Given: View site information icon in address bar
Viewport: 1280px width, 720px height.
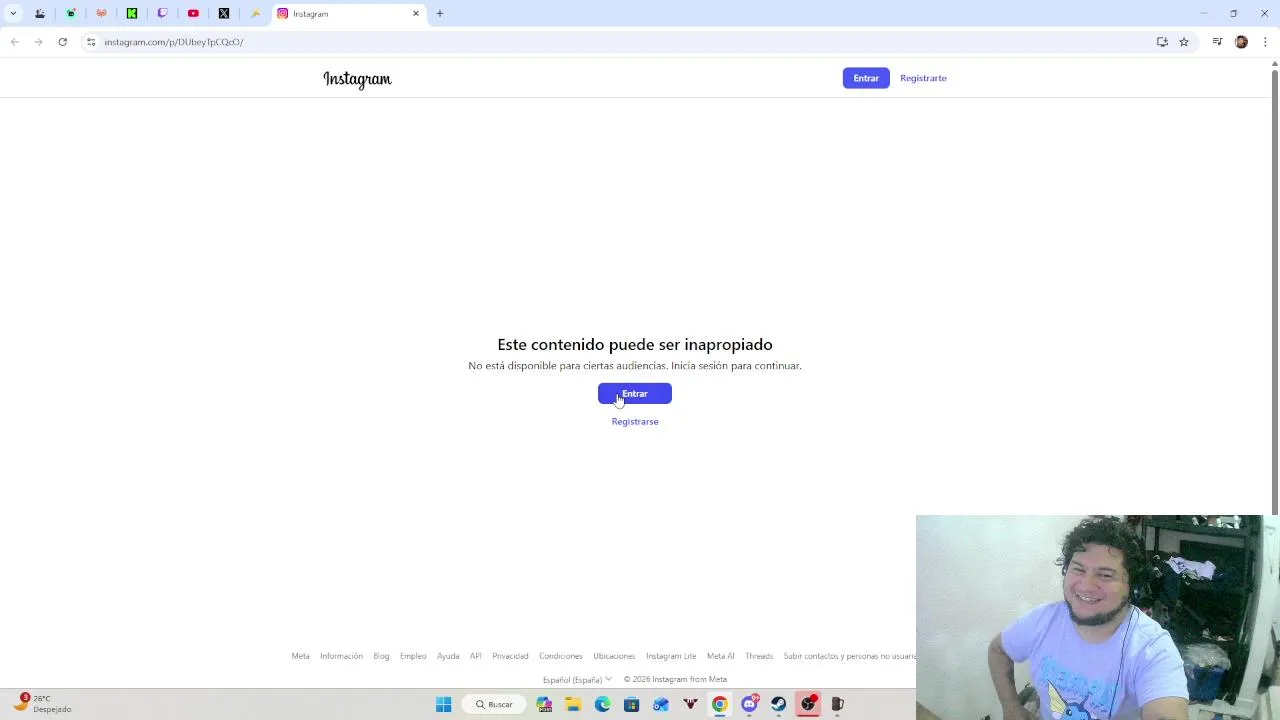Looking at the screenshot, I should (x=91, y=42).
